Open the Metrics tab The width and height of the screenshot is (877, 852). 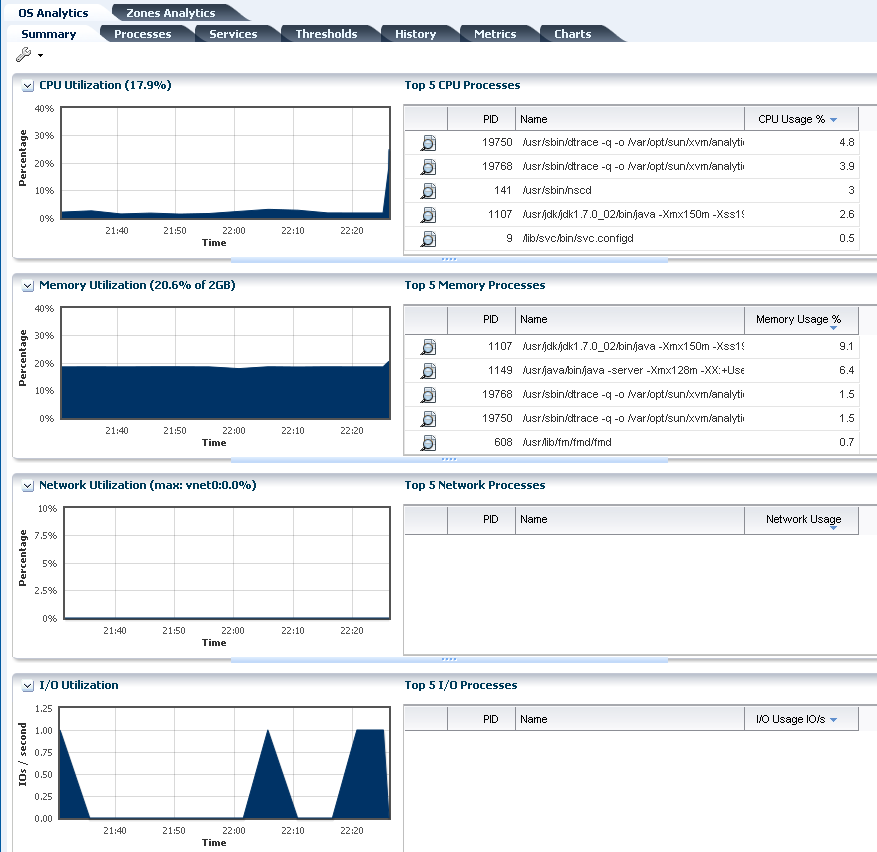[495, 34]
